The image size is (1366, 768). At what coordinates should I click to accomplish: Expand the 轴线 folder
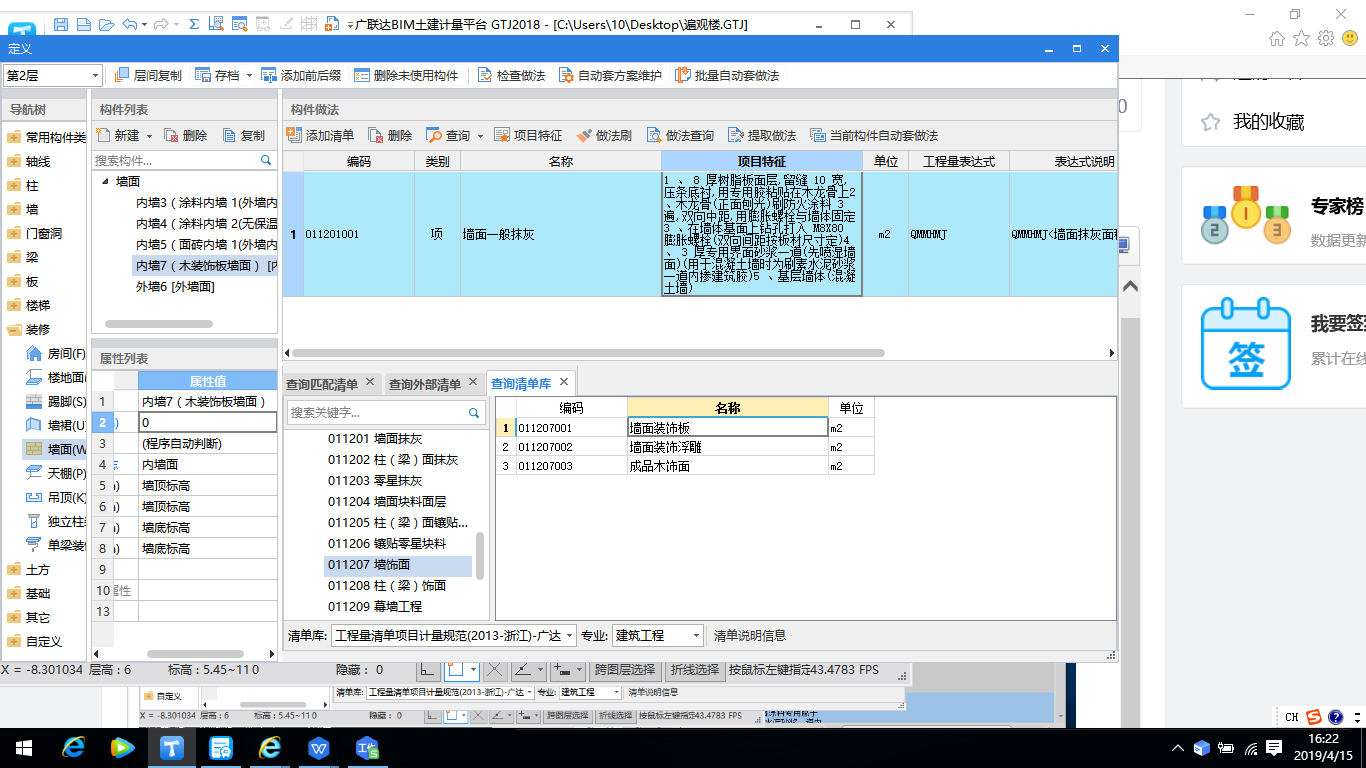click(x=13, y=161)
